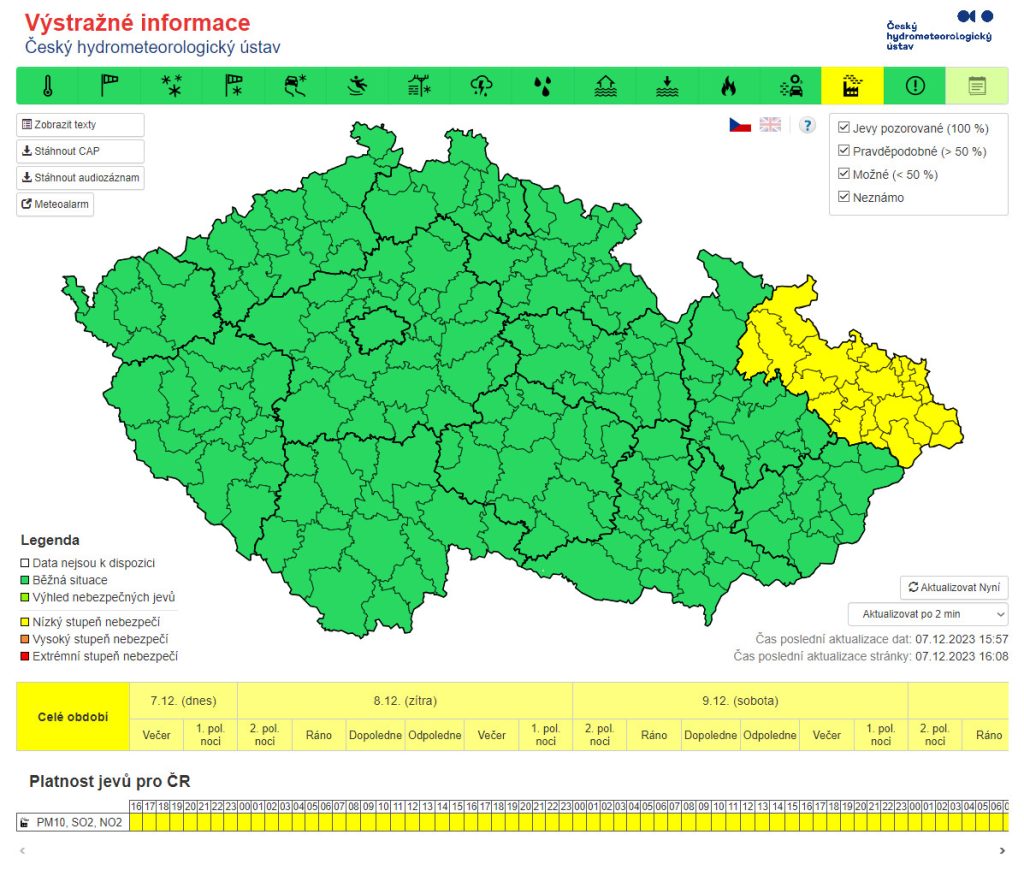
Task: Toggle the 'Pravděpodobné (> 50 %)' checkbox
Action: coord(844,151)
